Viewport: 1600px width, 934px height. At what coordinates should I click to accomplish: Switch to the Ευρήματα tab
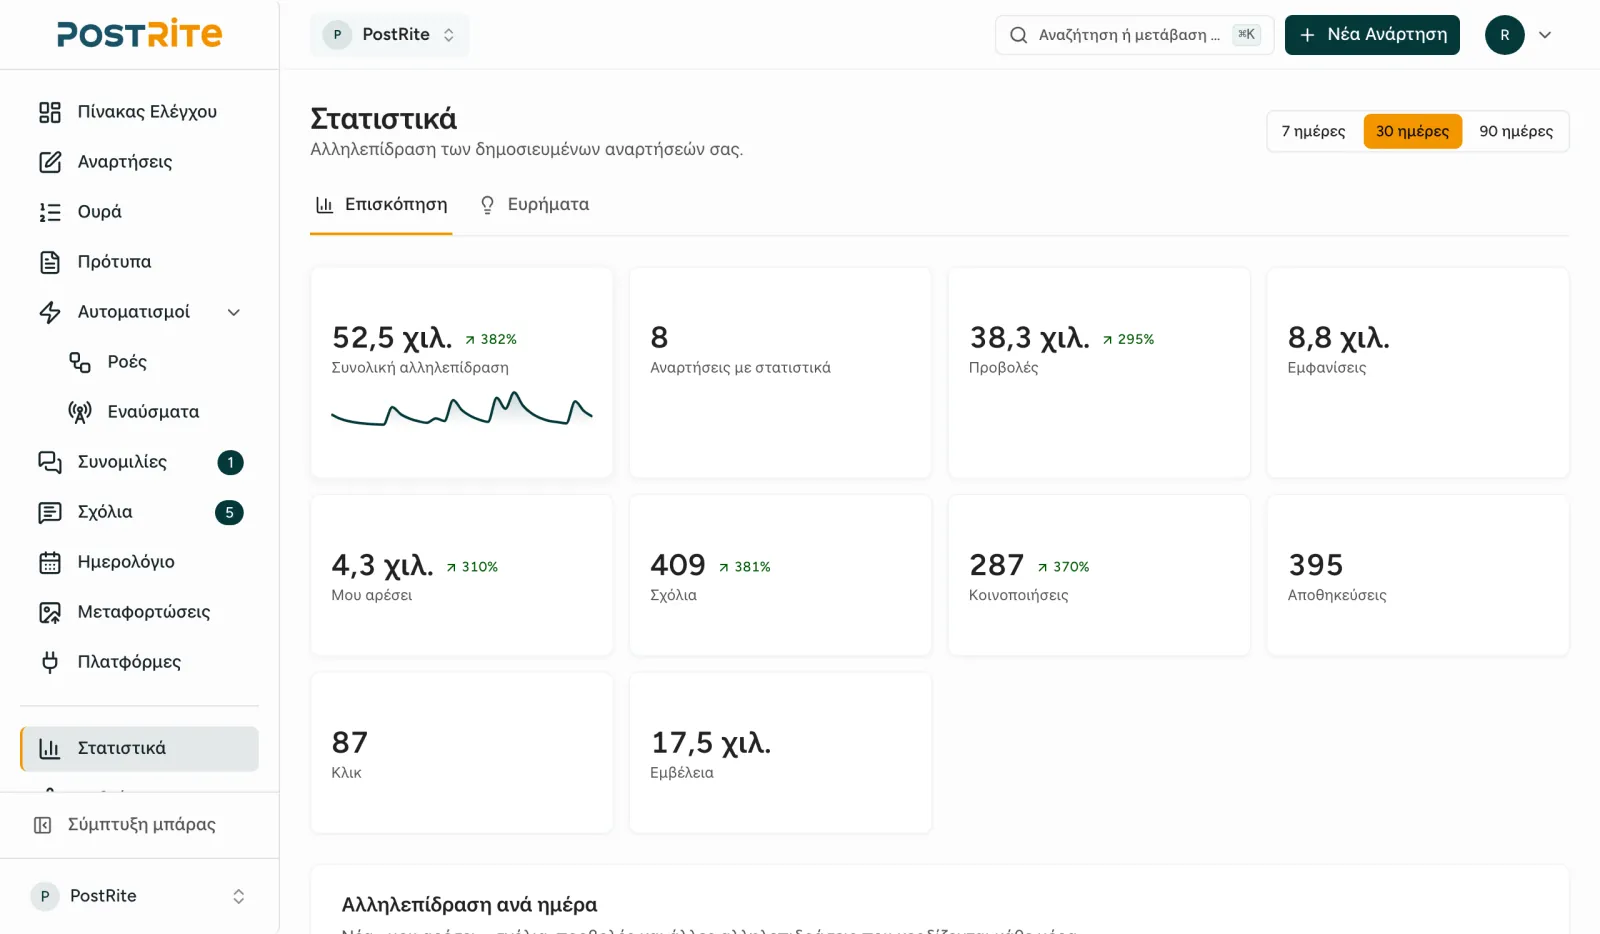[535, 205]
